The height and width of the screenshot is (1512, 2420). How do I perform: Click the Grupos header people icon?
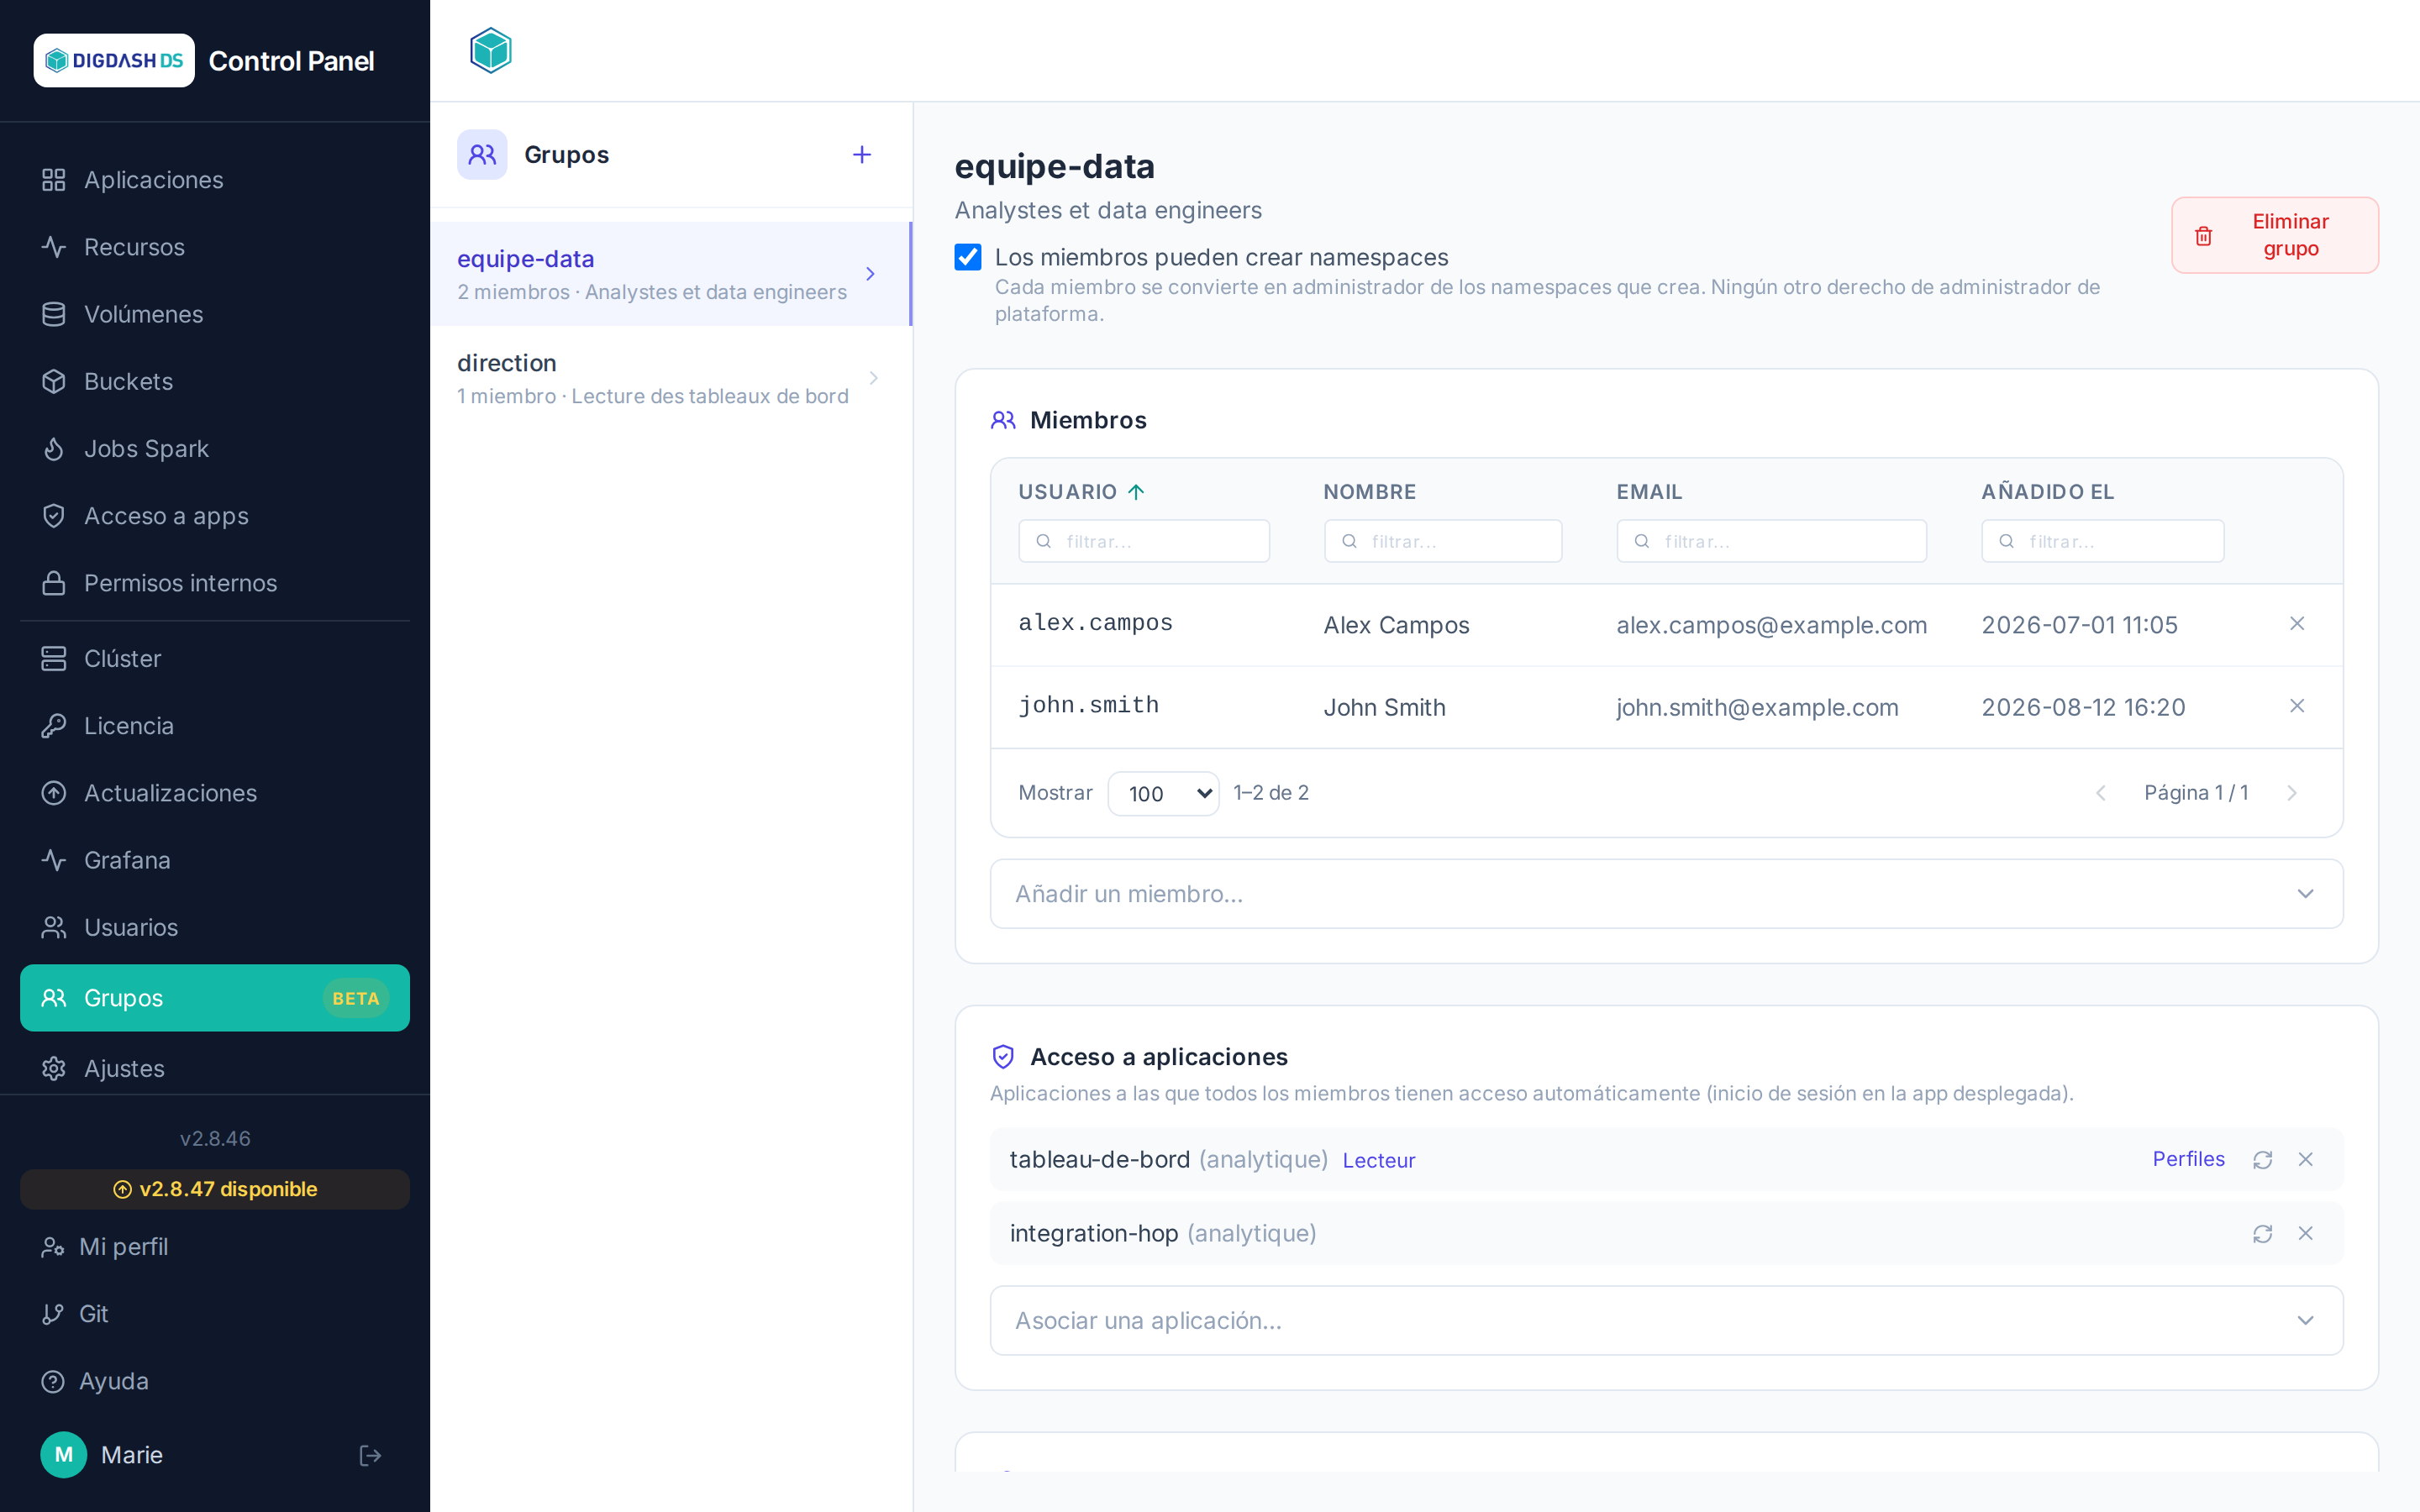pyautogui.click(x=482, y=155)
